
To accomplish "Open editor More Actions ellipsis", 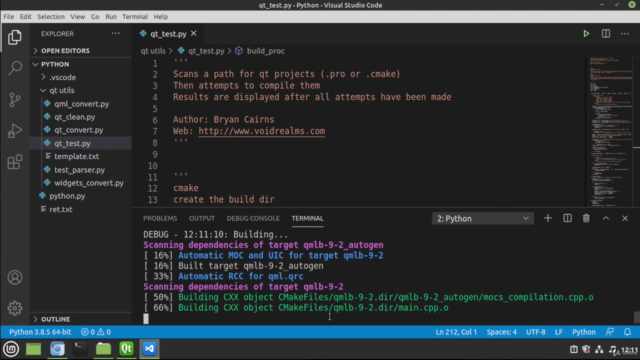I will click(x=625, y=34).
